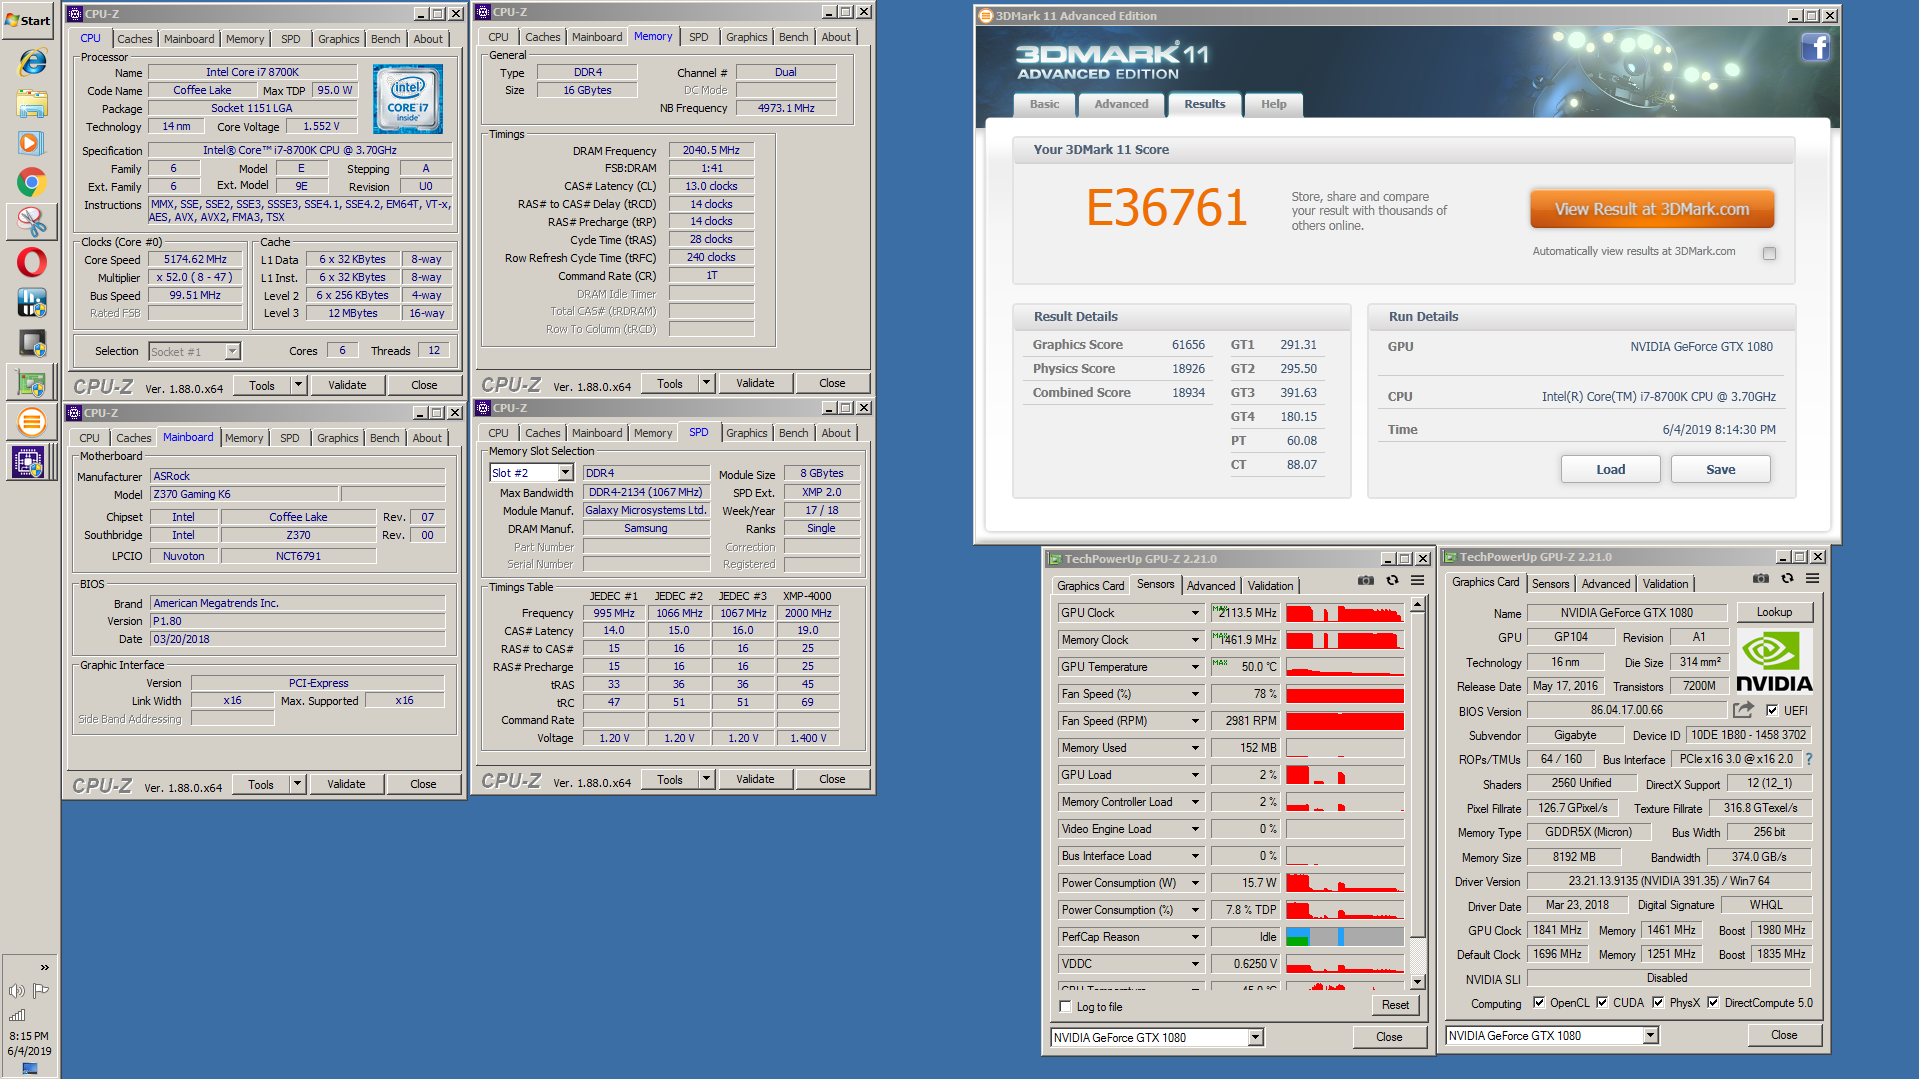Switch to the Advanced tab in 3DMark 11
Viewport: 1919px width, 1079px height.
[1121, 104]
